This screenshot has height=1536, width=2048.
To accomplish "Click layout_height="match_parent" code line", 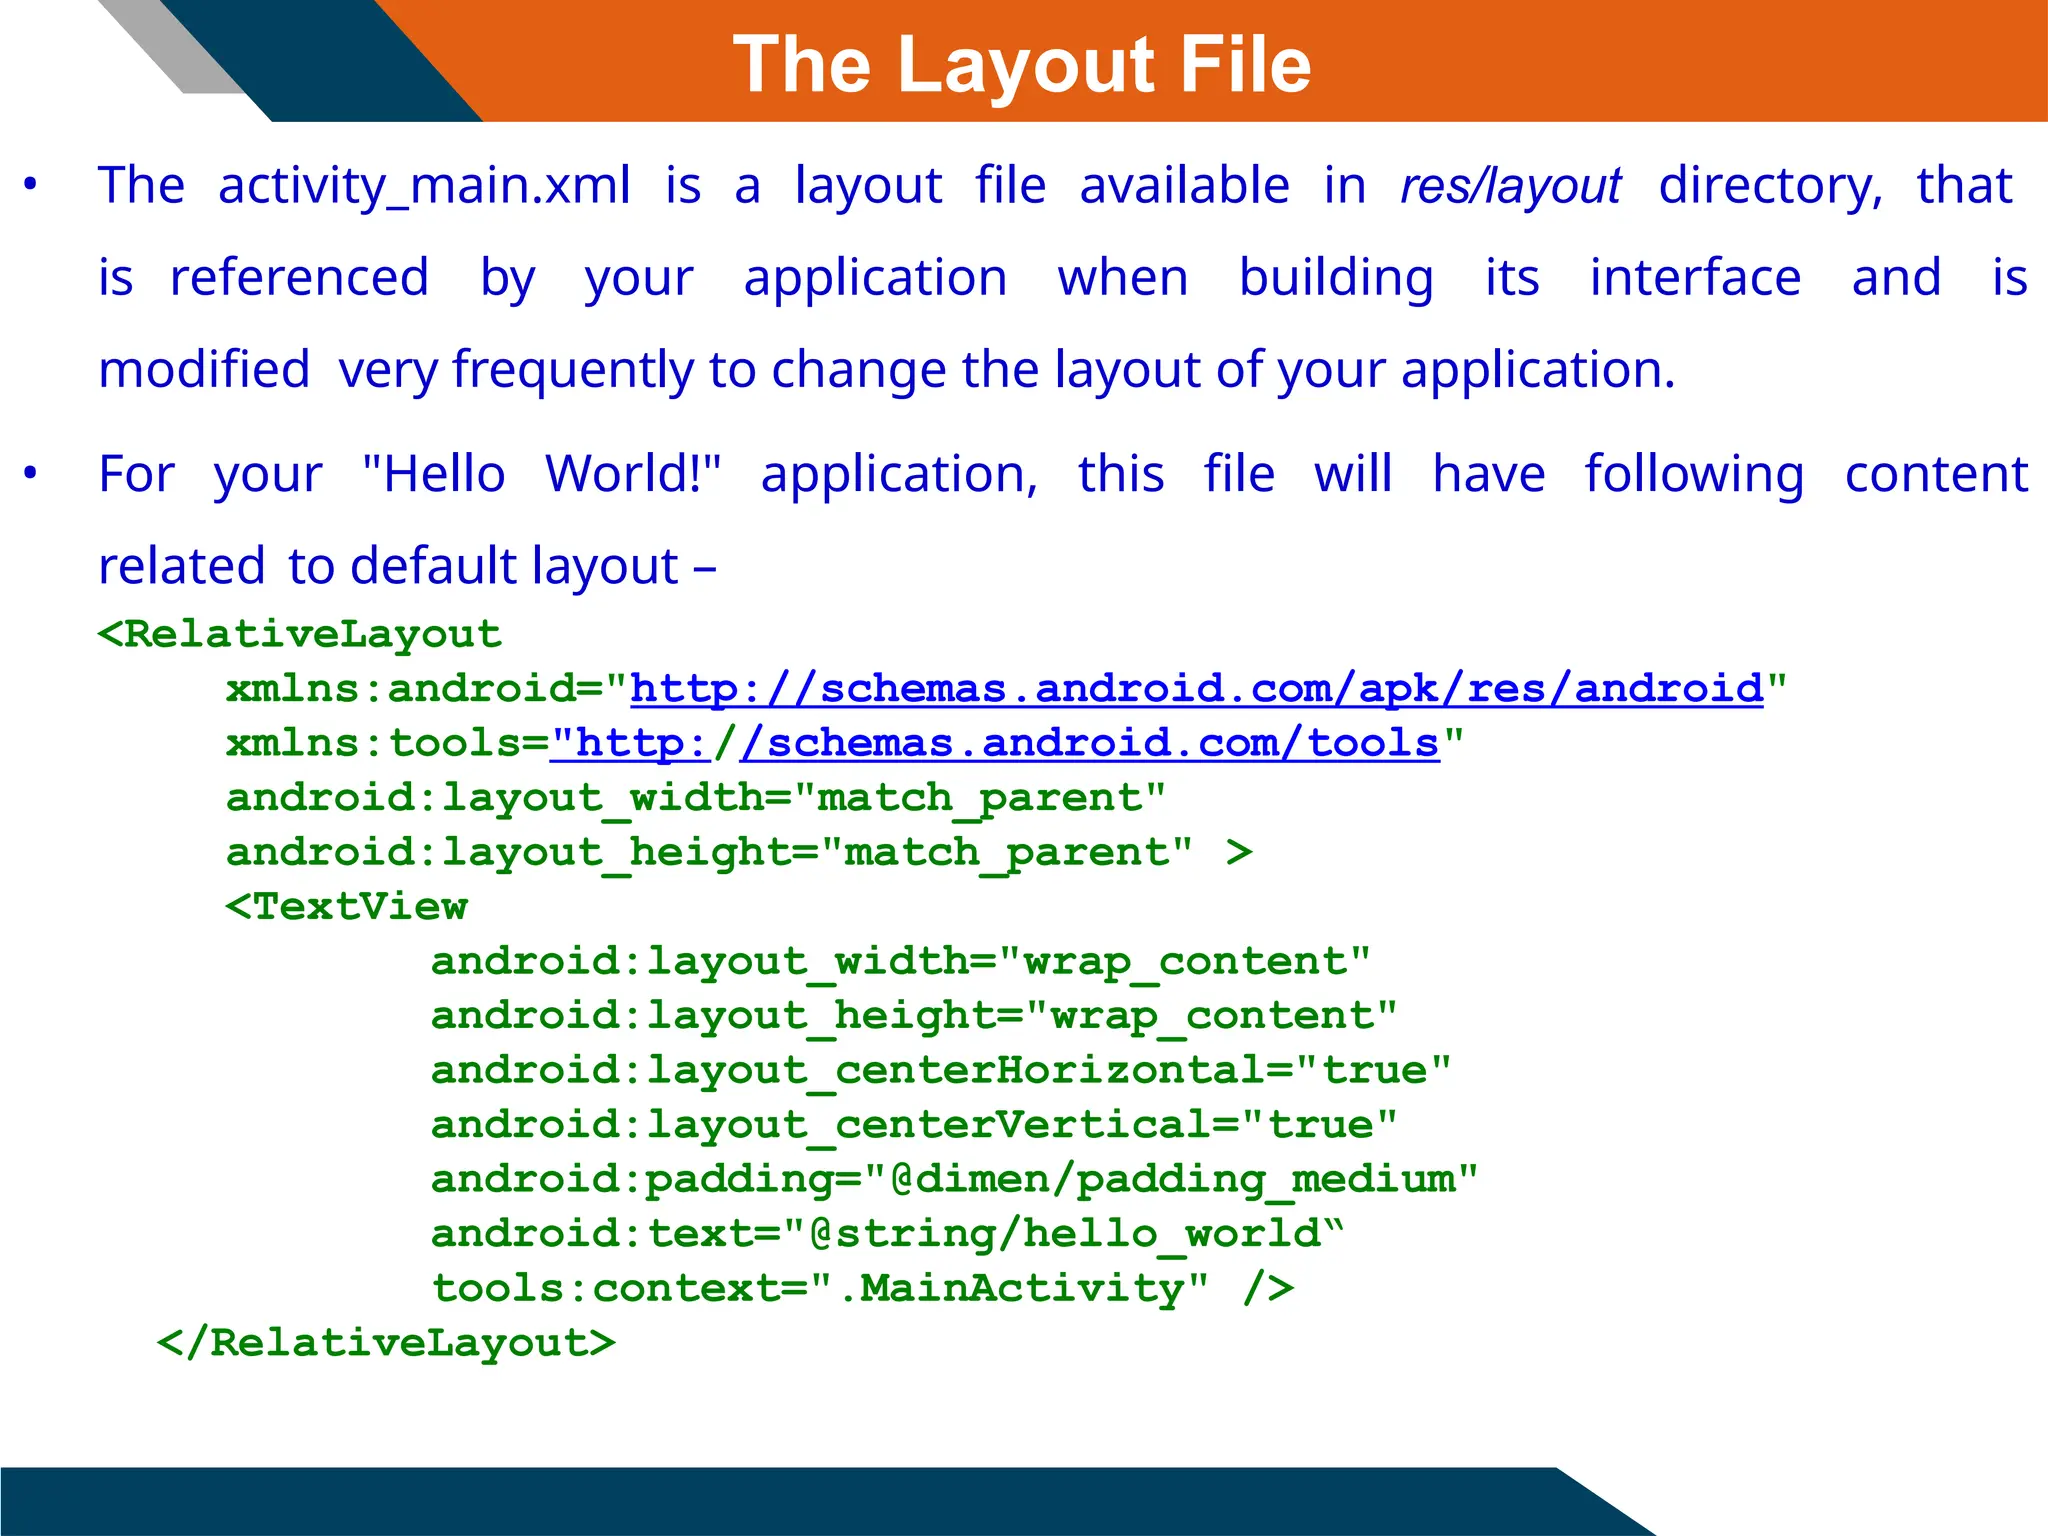I will point(738,852).
